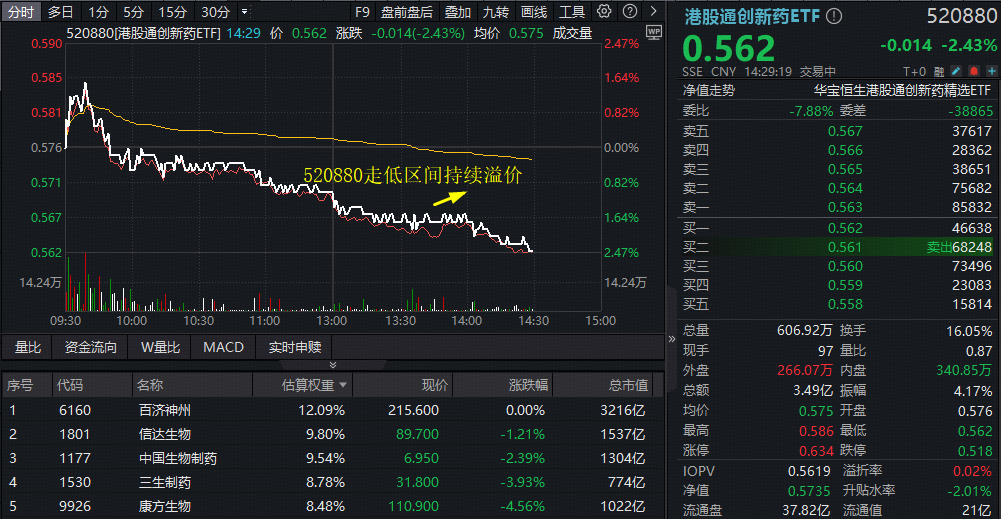The width and height of the screenshot is (1001, 519).
Task: Open the chart settings gear icon
Action: click(x=603, y=12)
